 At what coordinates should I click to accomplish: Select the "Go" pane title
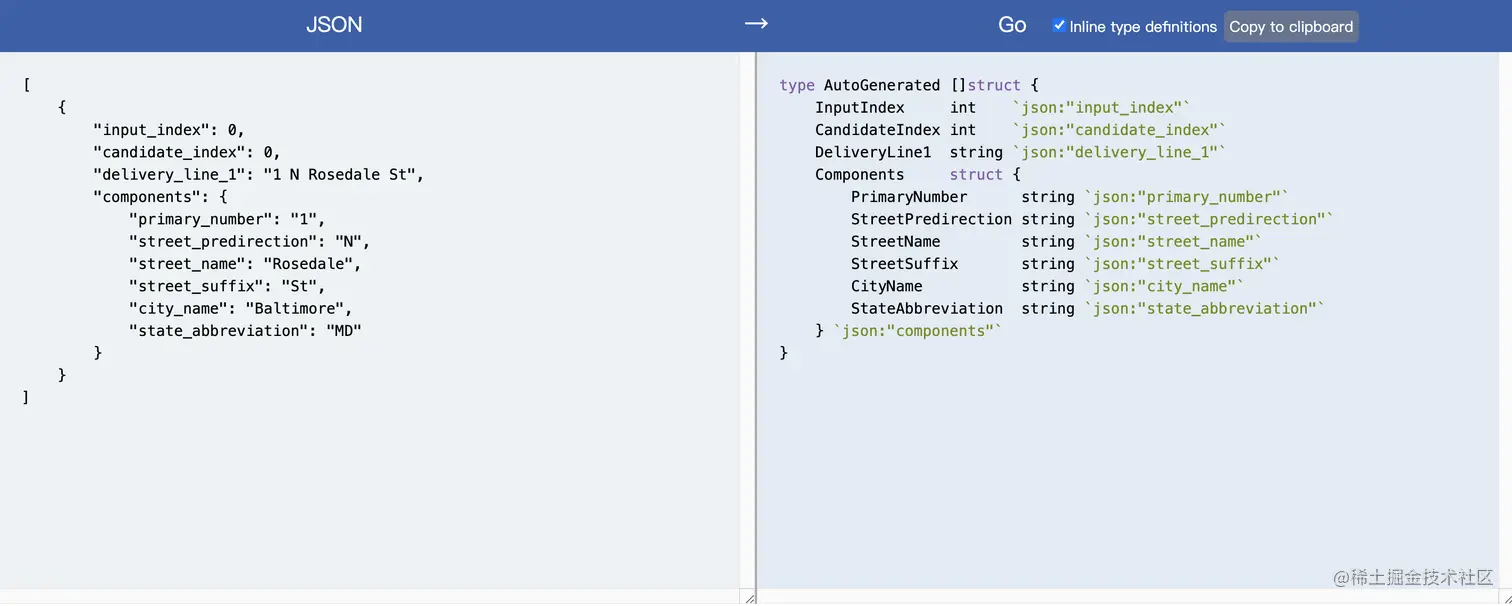1012,24
